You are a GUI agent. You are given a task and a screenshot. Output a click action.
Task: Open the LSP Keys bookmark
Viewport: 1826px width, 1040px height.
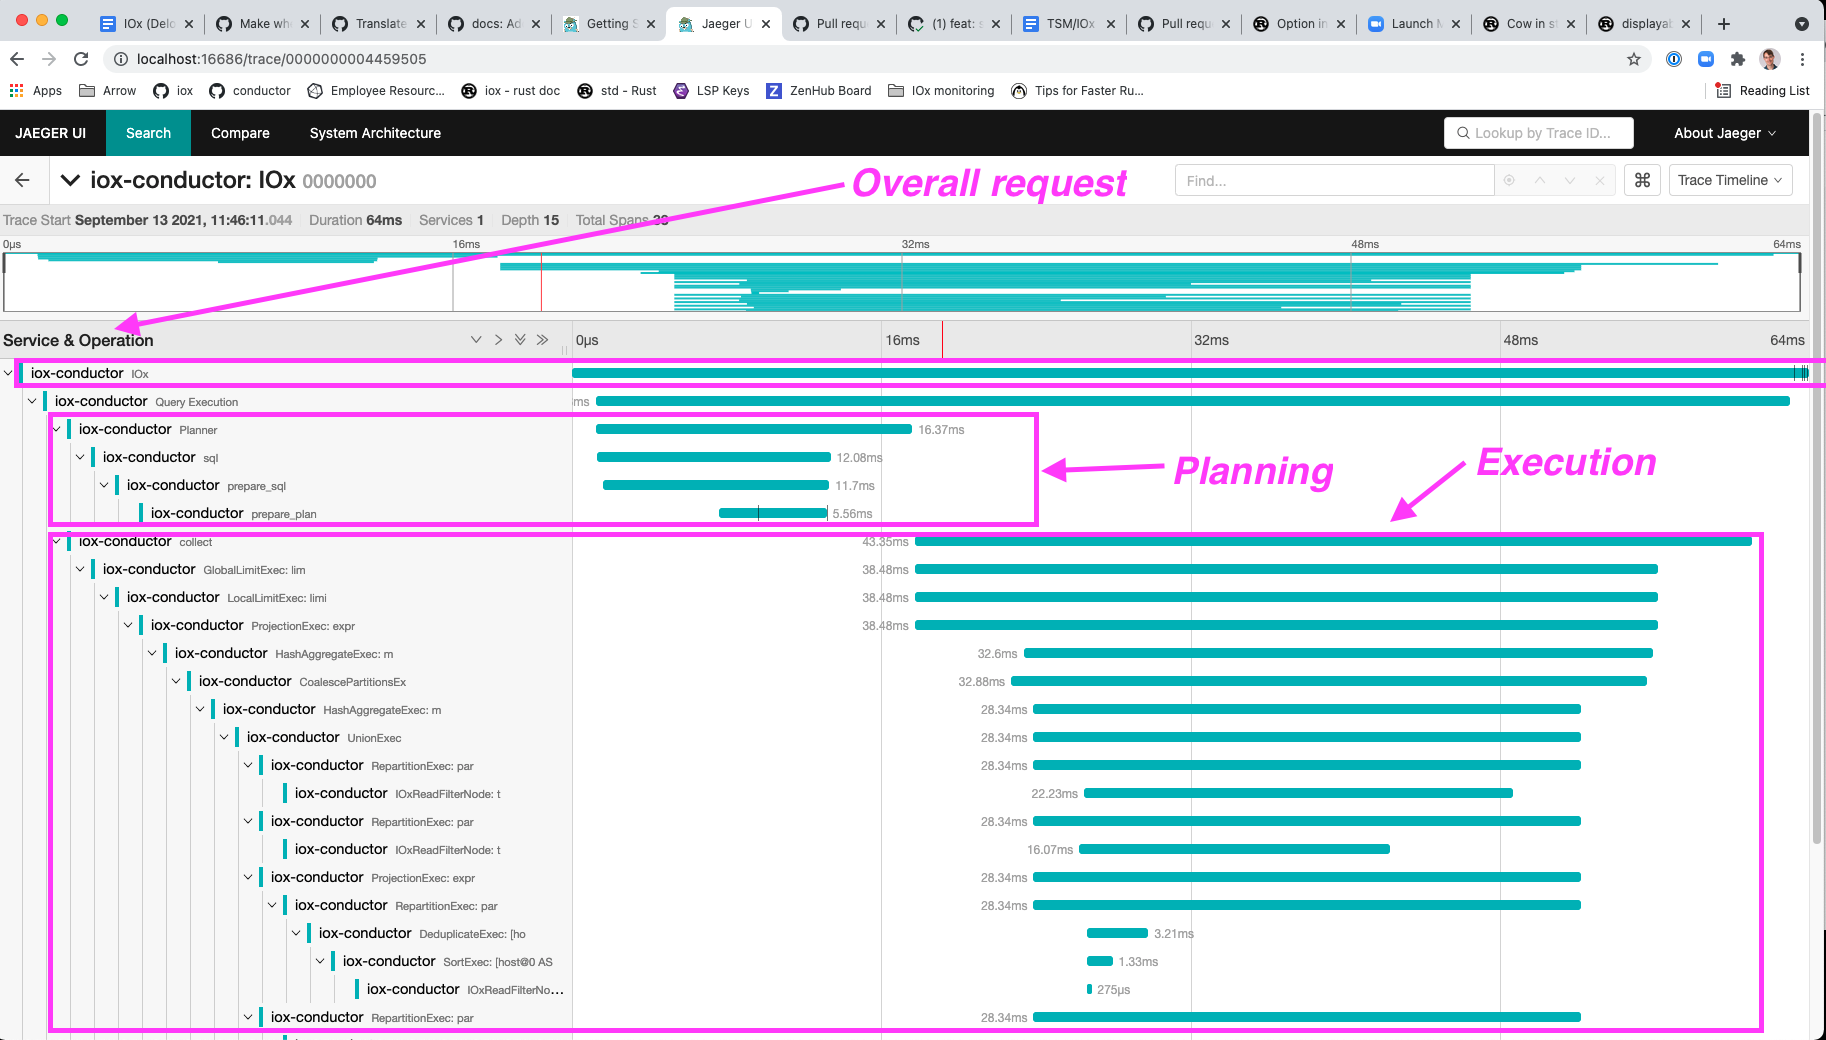(711, 90)
